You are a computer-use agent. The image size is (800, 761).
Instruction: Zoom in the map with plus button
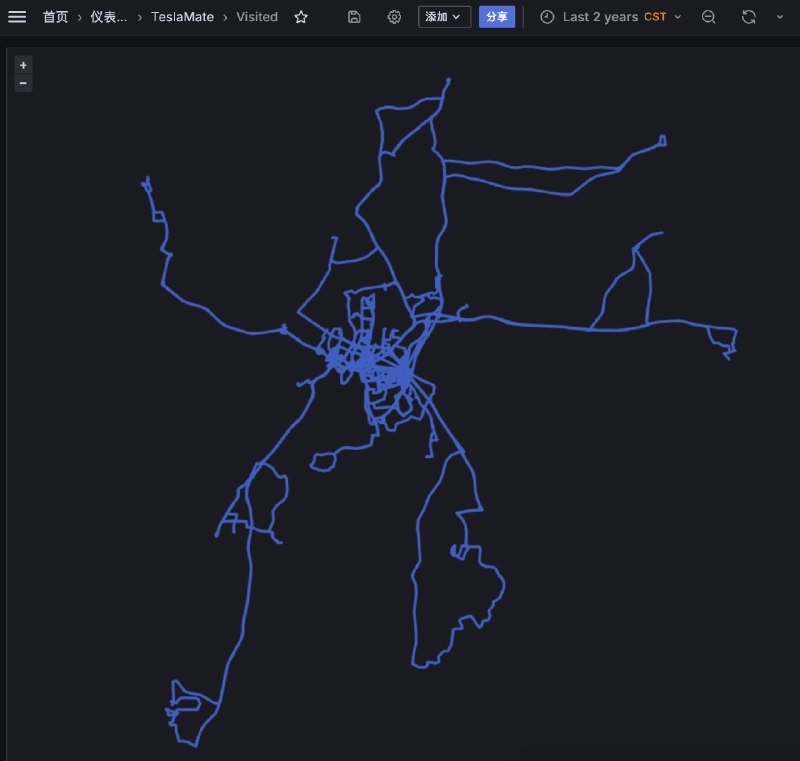pos(23,65)
